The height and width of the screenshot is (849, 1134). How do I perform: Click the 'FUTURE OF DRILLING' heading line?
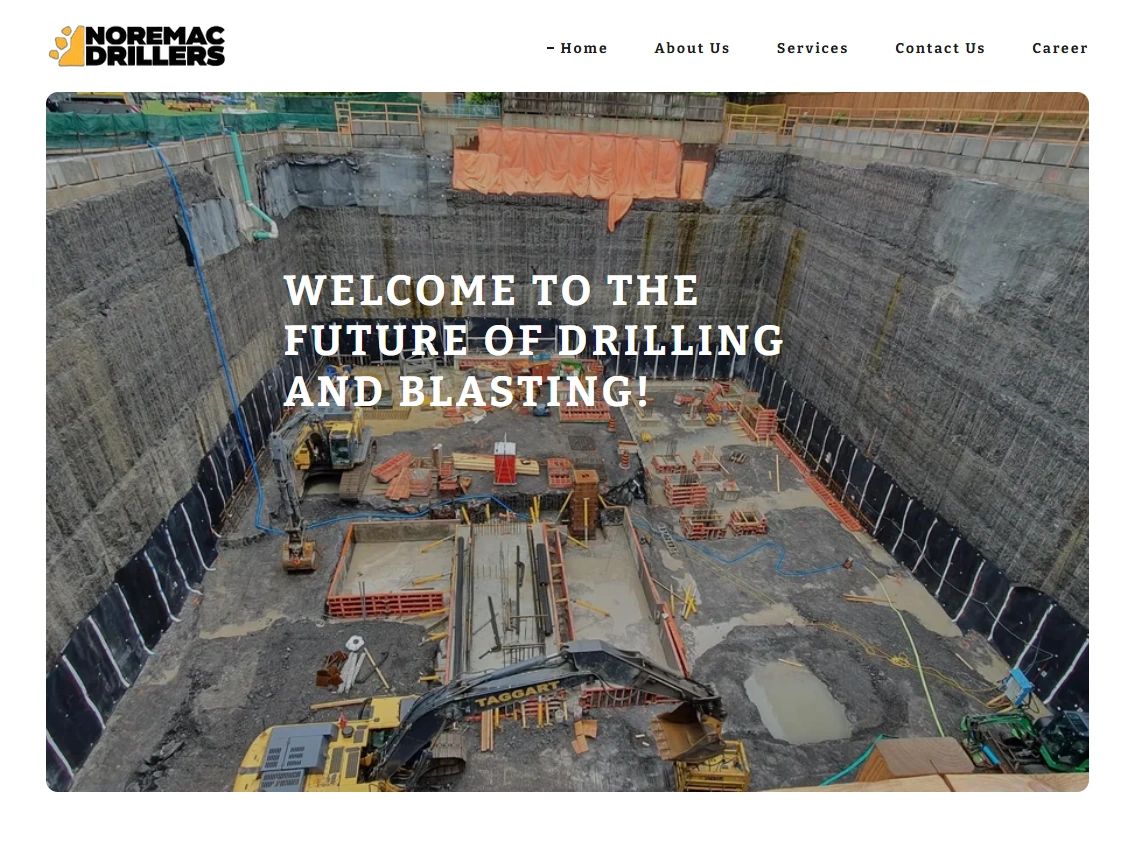click(x=534, y=340)
